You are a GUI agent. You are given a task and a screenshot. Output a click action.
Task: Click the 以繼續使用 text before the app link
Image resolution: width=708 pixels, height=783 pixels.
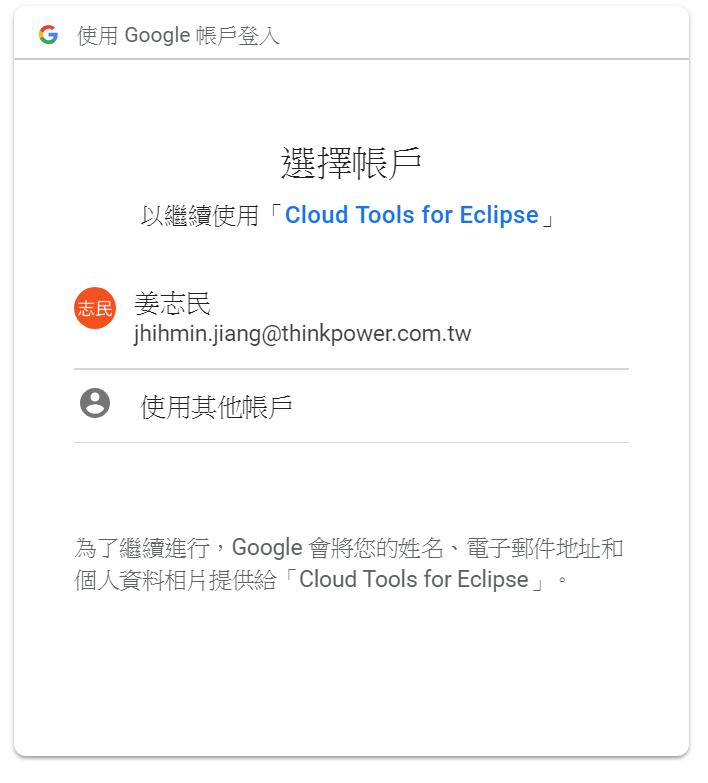click(200, 216)
